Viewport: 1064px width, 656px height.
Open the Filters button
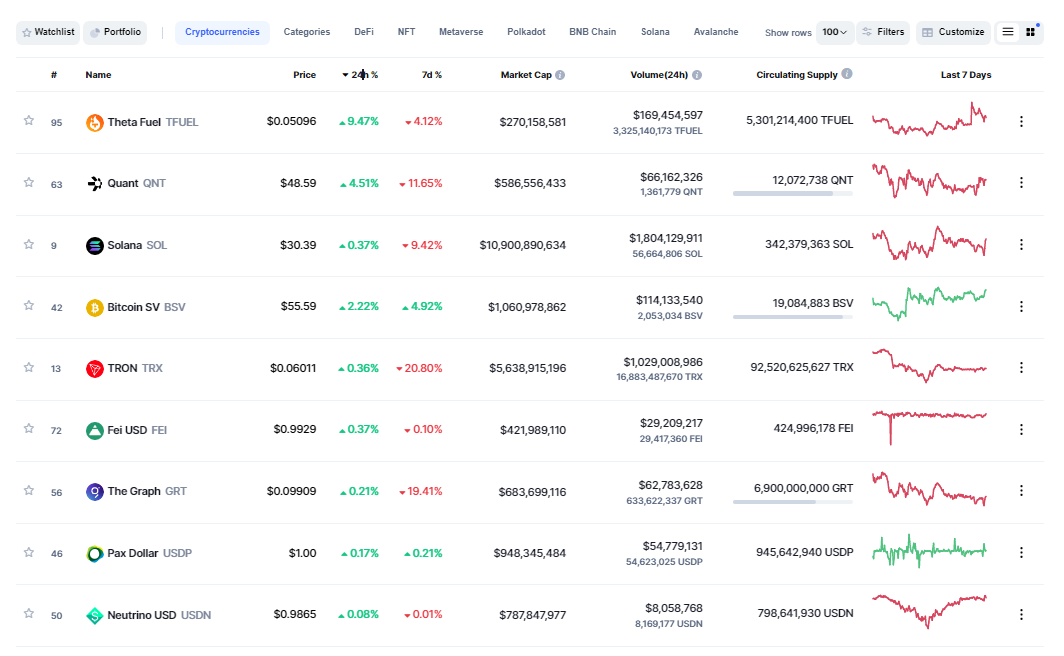[x=883, y=32]
